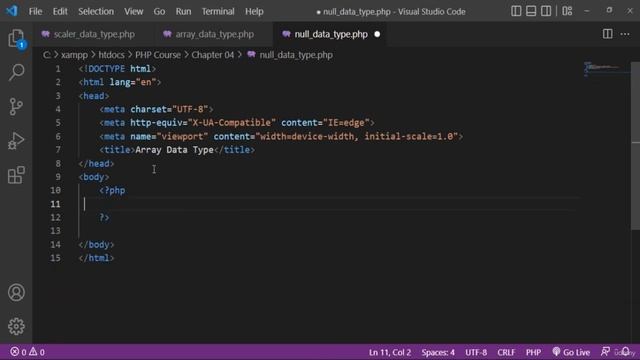
Task: Open the Terminal menu
Action: point(218,11)
